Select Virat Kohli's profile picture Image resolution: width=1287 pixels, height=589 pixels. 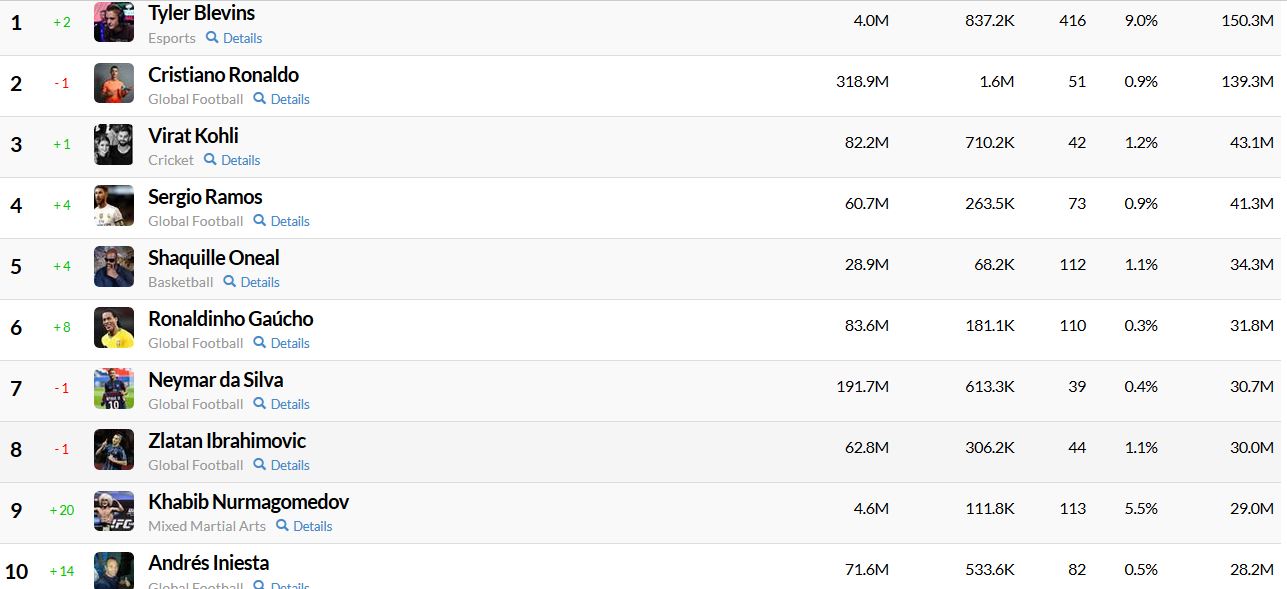[x=113, y=144]
